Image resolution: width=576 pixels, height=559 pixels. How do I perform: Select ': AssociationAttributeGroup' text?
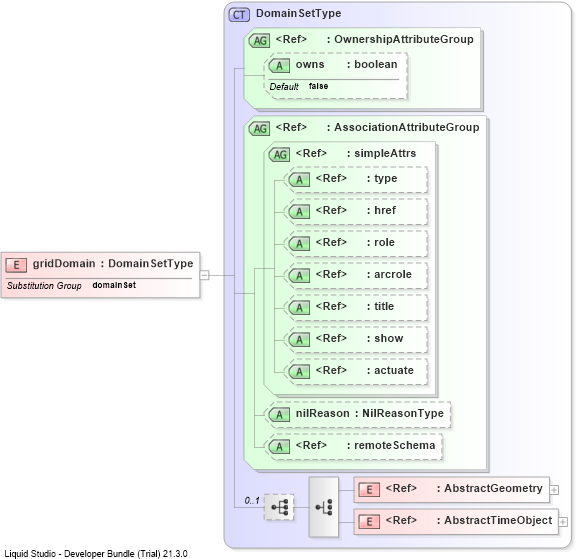click(403, 127)
